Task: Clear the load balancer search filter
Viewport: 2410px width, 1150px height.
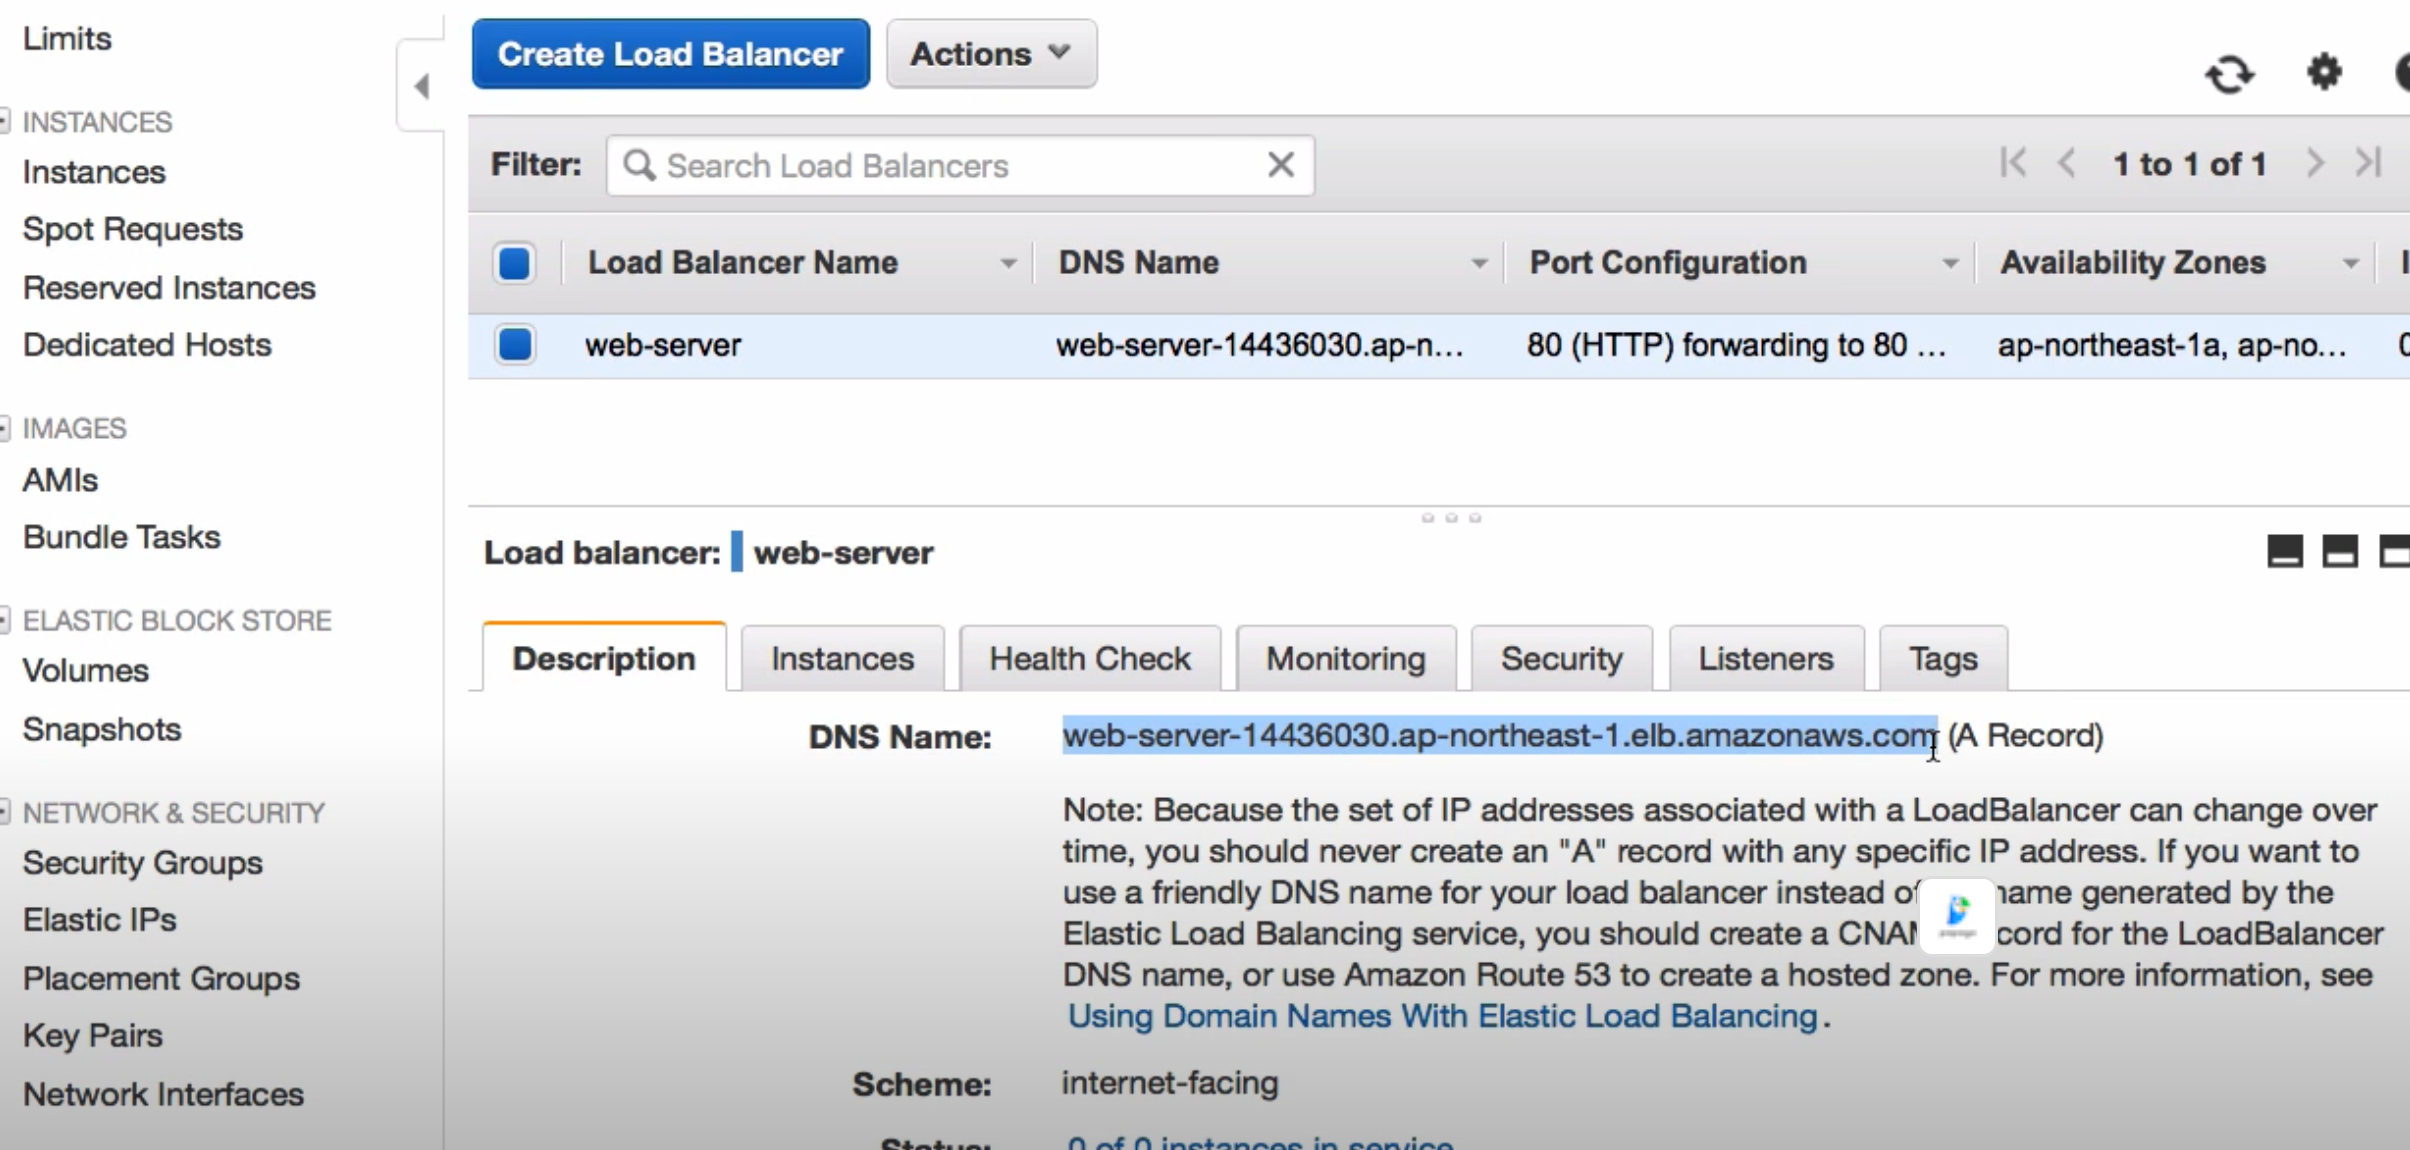Action: click(x=1280, y=165)
